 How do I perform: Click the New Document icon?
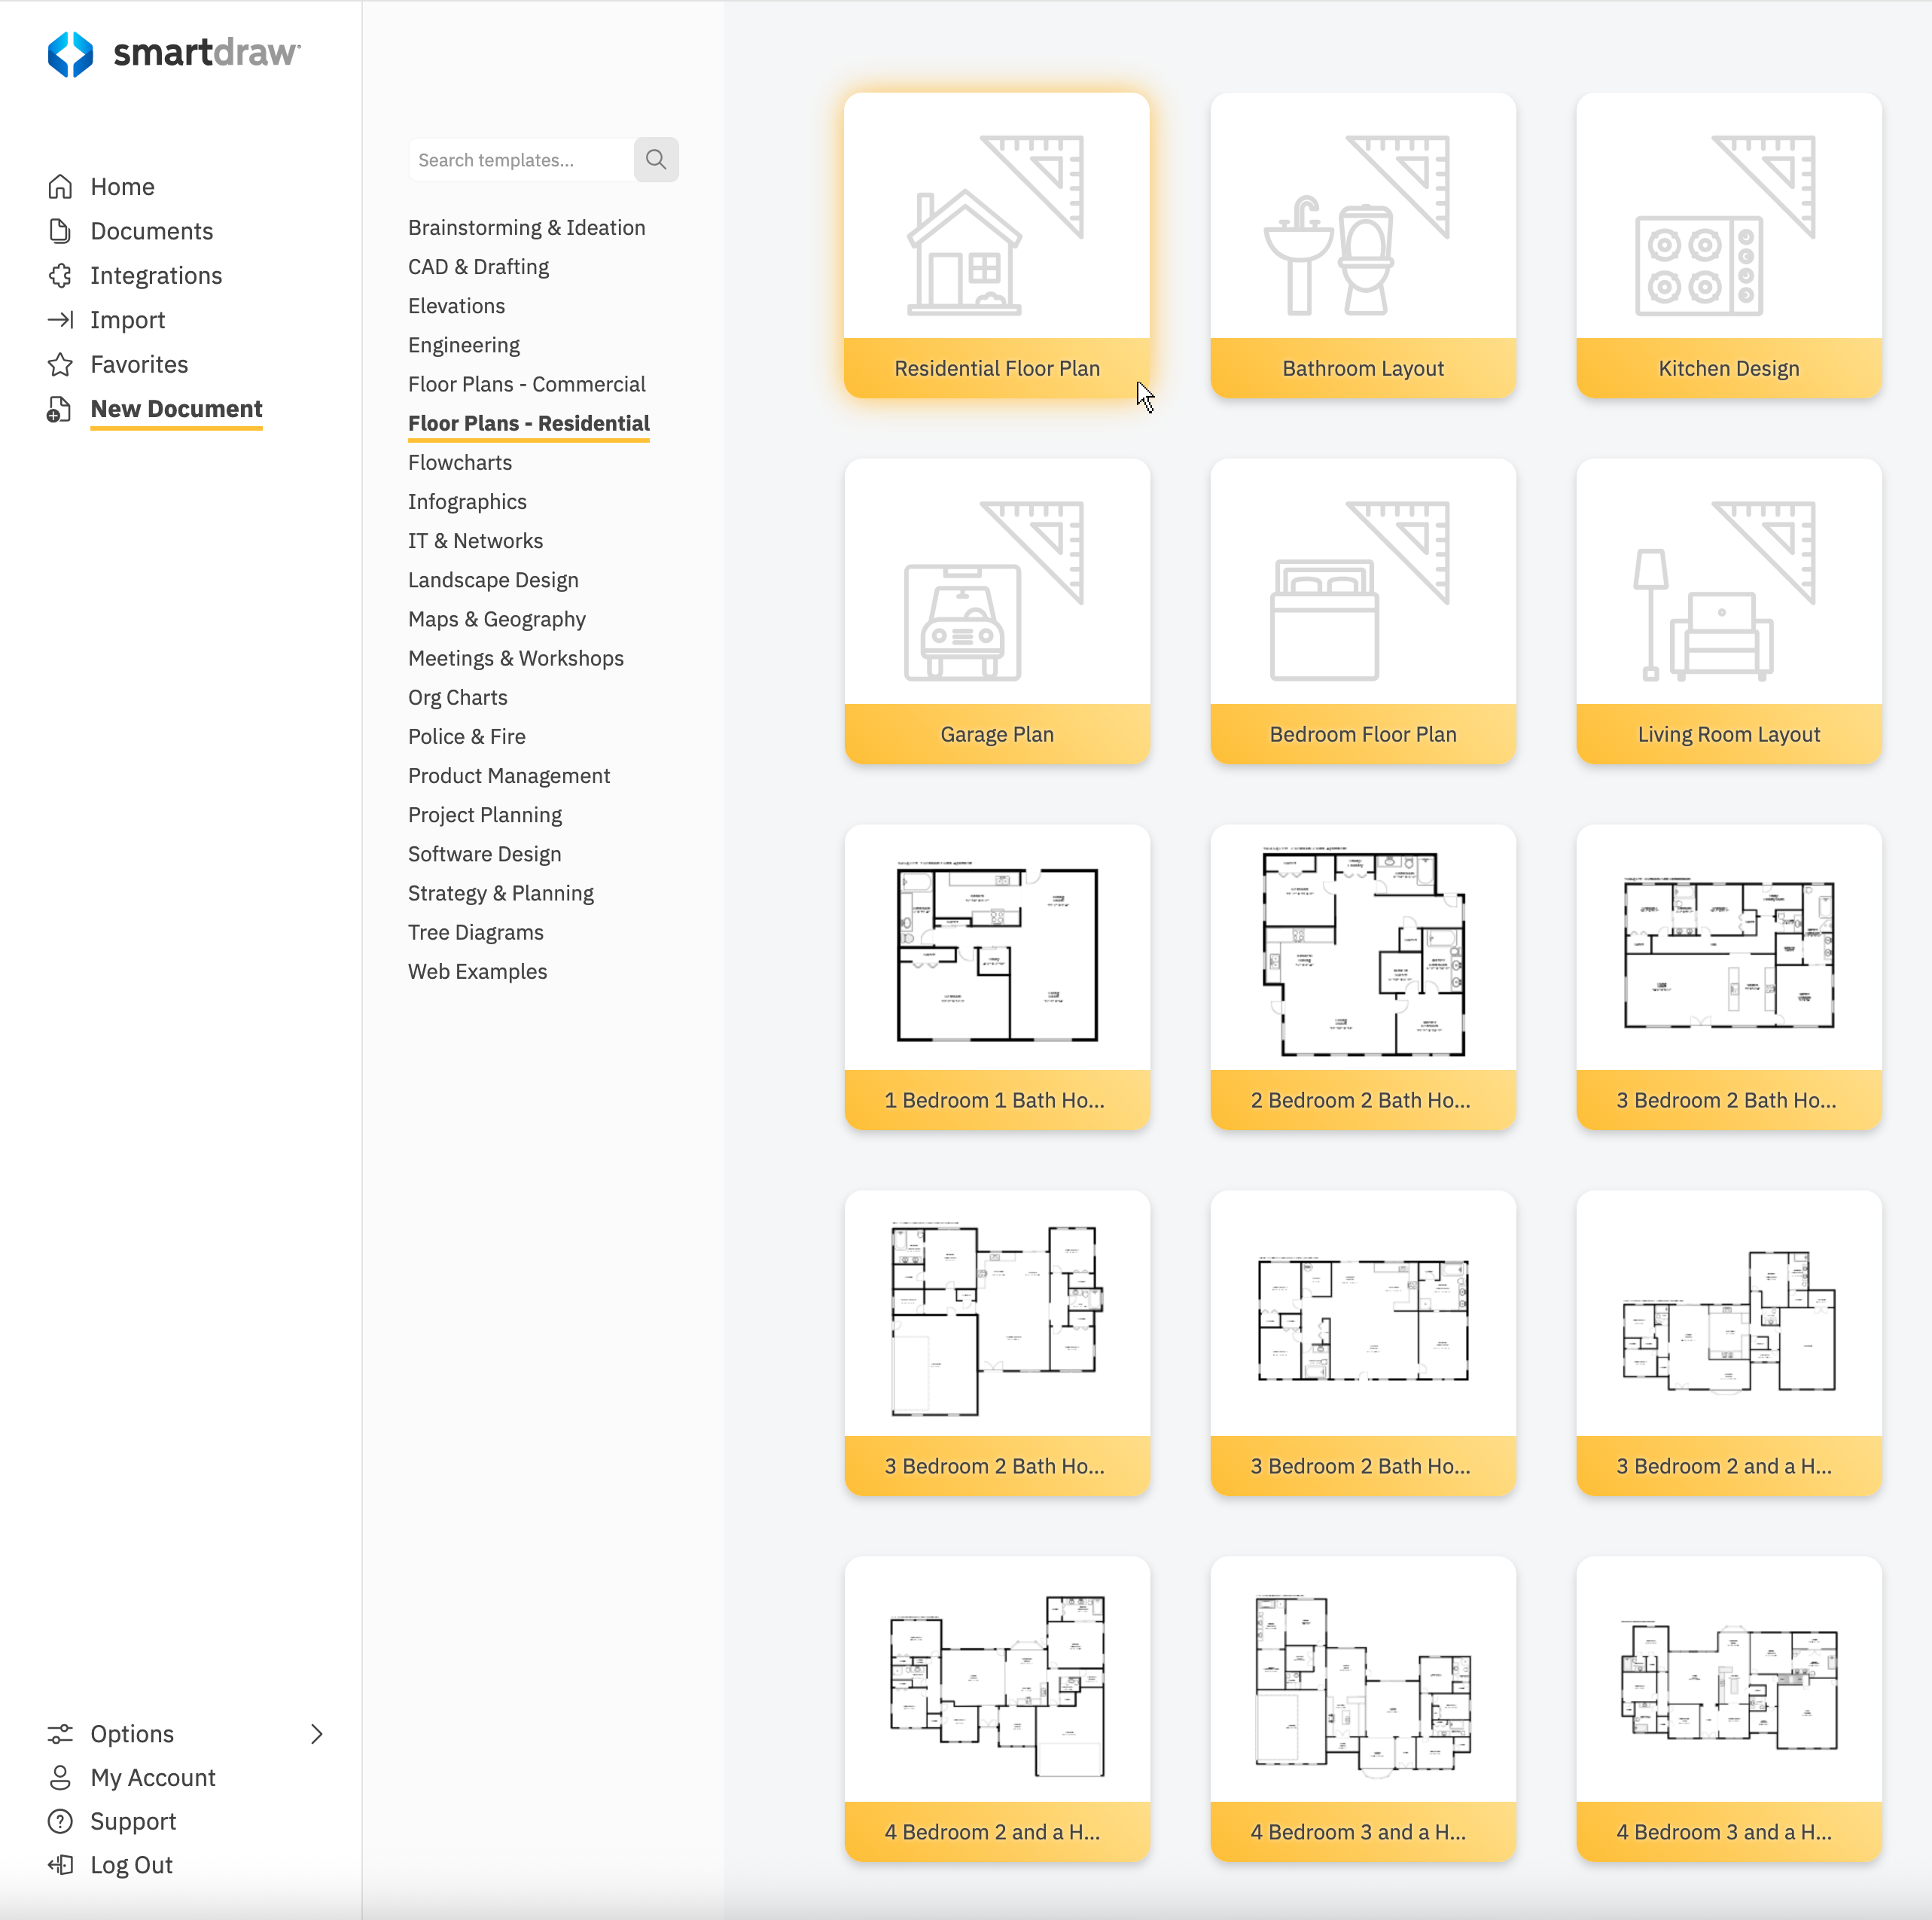click(60, 409)
